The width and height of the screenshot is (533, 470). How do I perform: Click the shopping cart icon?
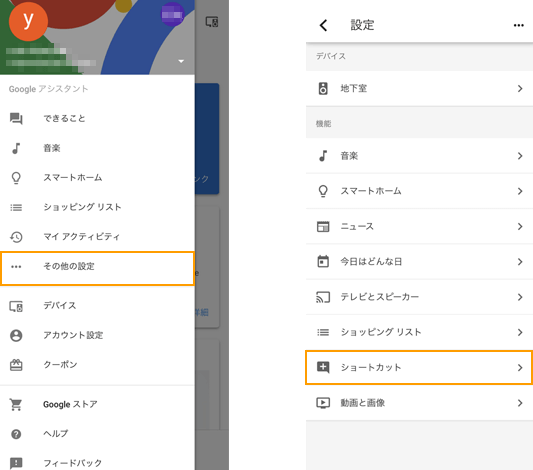[x=16, y=404]
